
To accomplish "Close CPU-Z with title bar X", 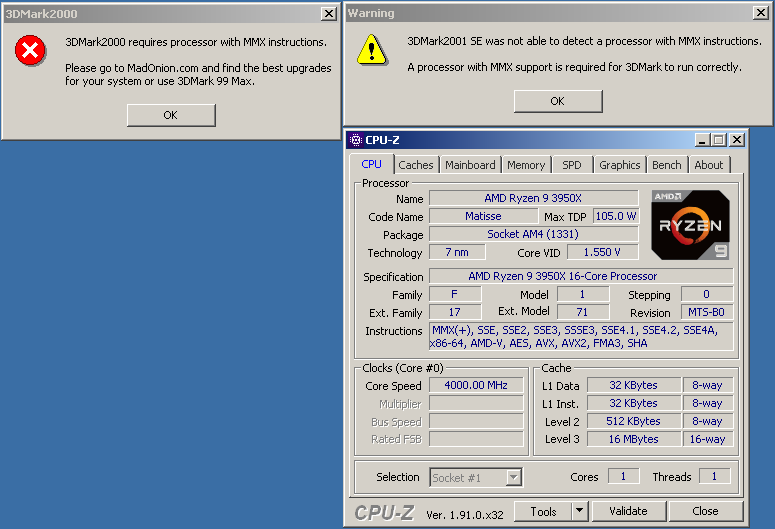I will 736,140.
